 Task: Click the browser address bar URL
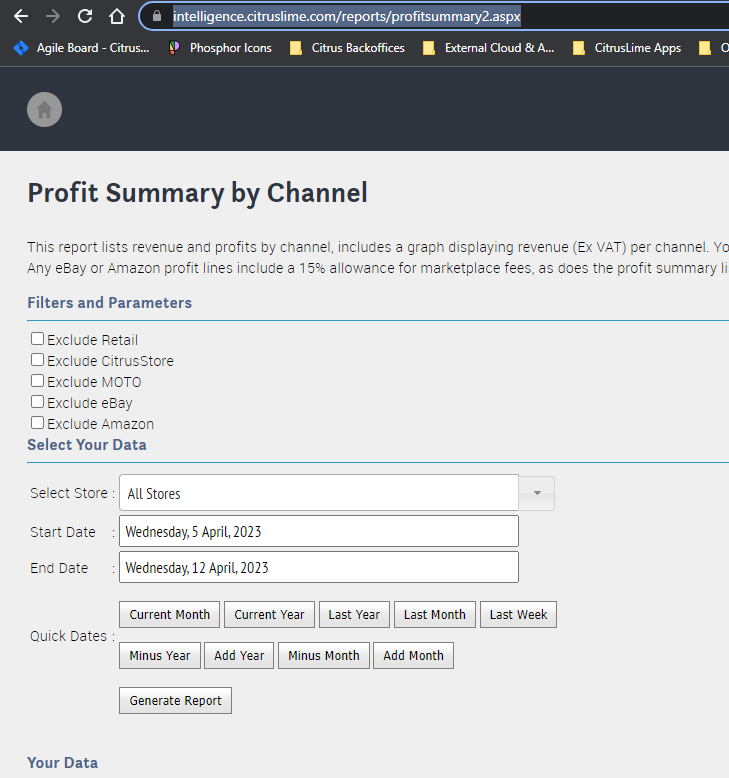tap(346, 16)
